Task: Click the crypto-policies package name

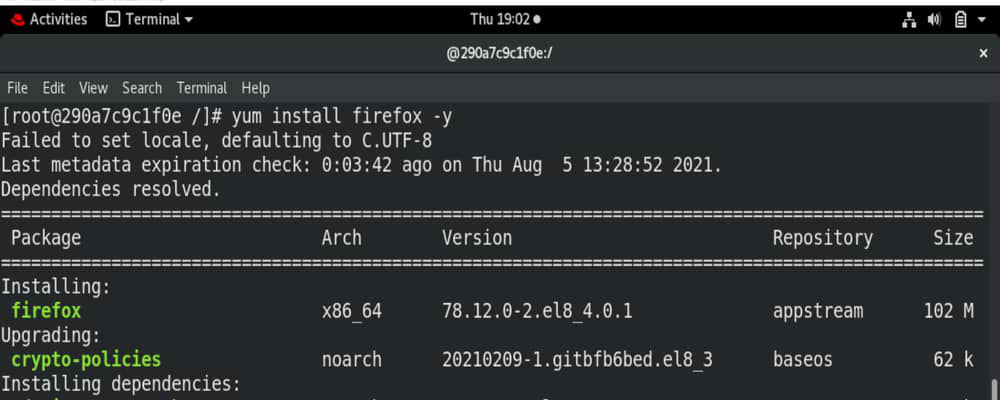Action: (86, 360)
